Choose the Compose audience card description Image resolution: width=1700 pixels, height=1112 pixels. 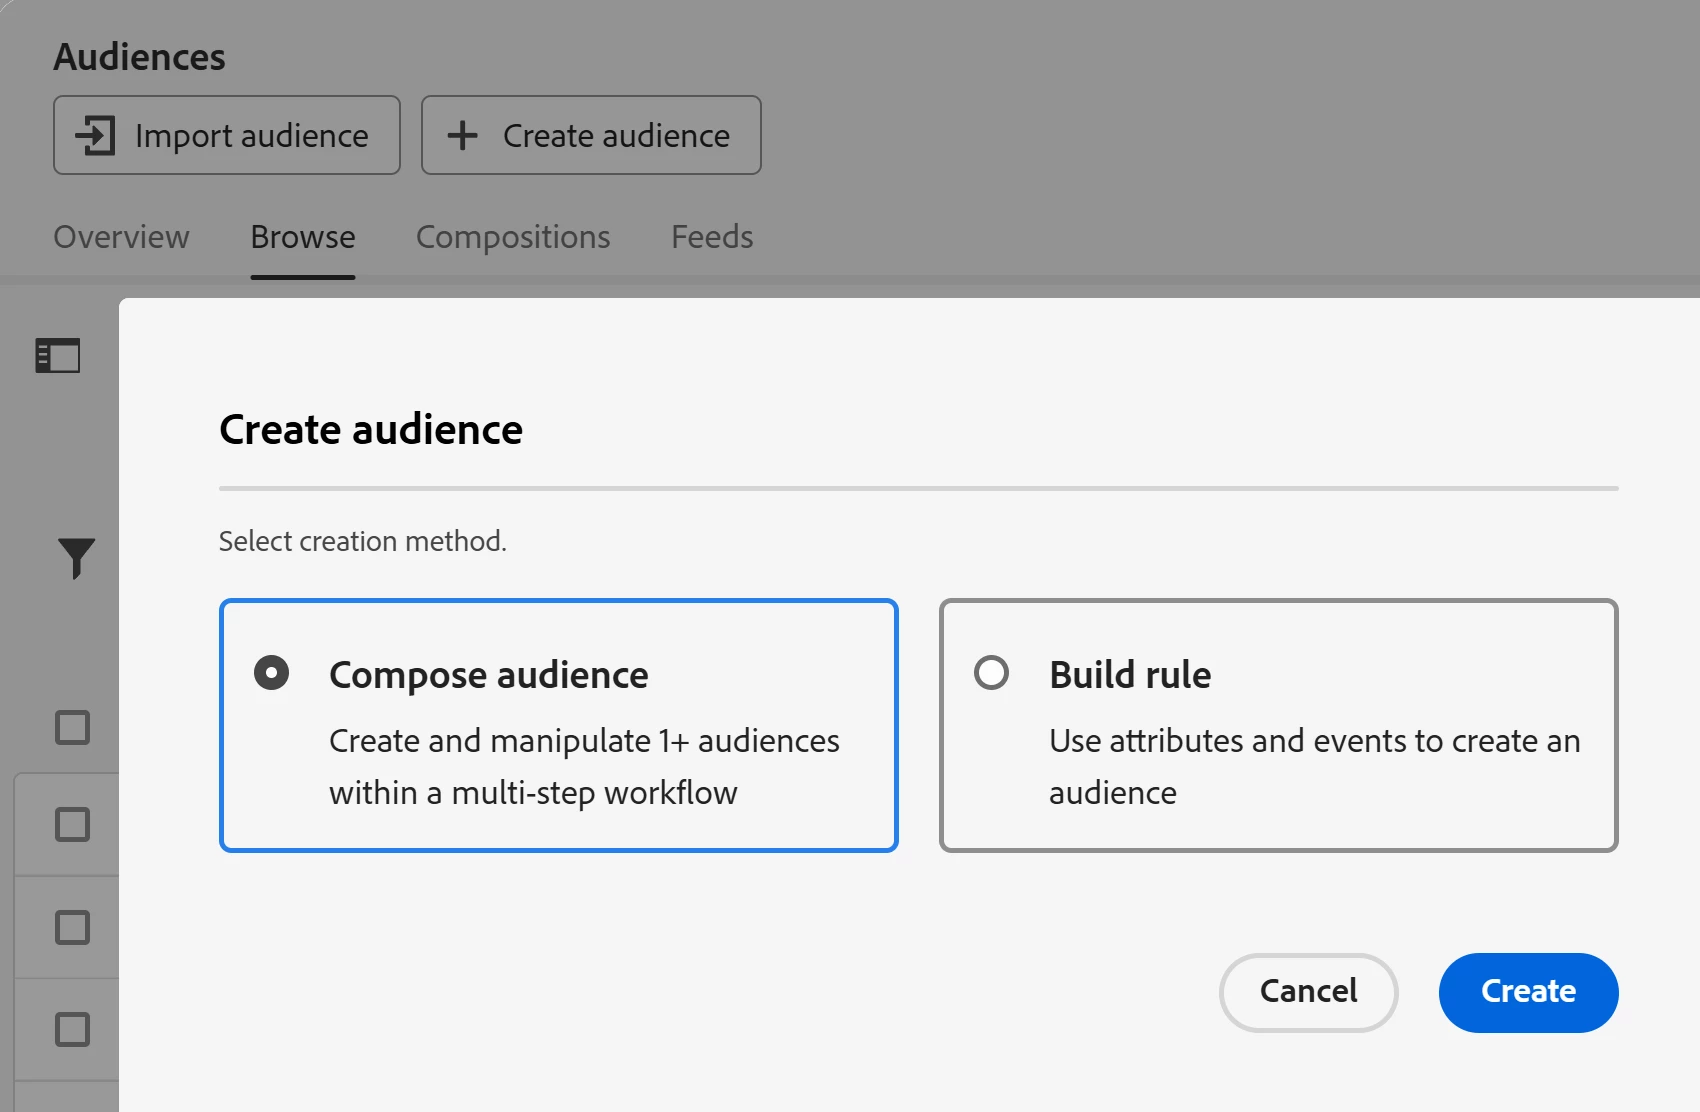point(584,766)
